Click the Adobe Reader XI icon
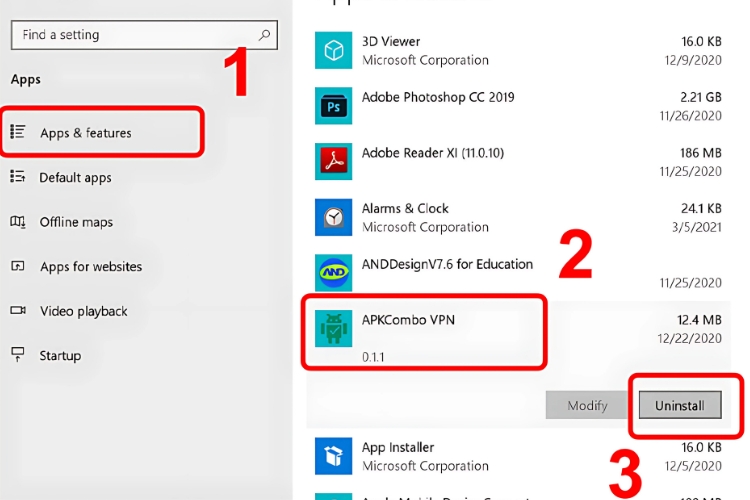750x500 pixels. 333,160
